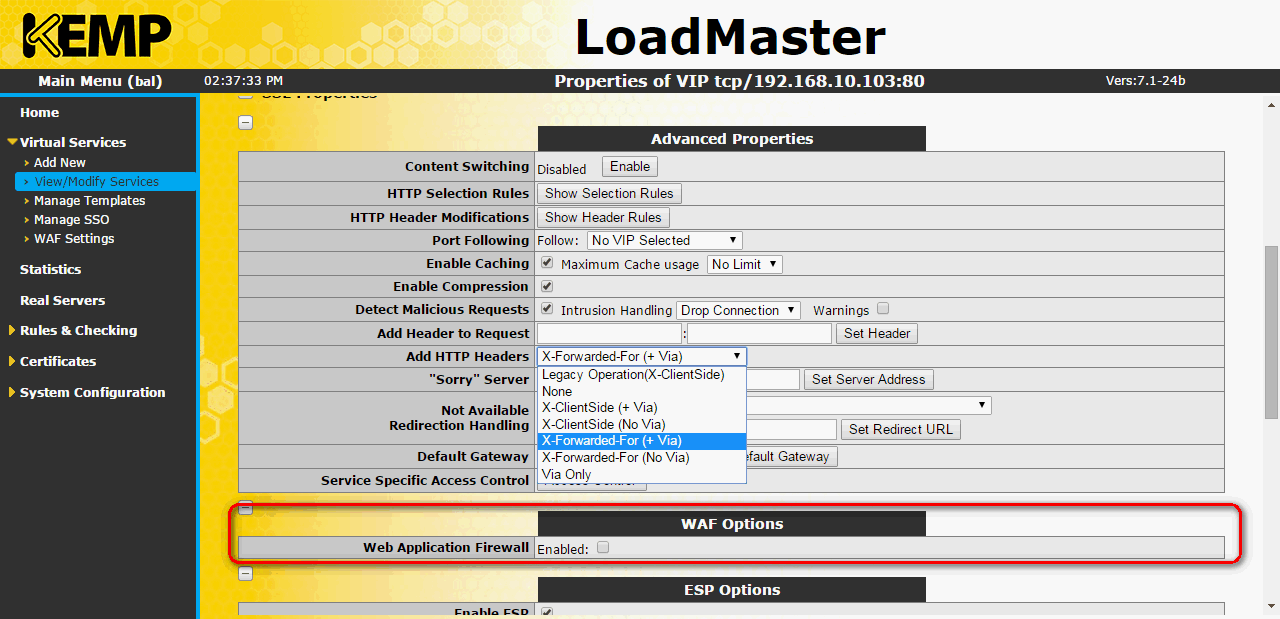Image resolution: width=1280 pixels, height=619 pixels.
Task: Click the Vers:7.1-24b text
Action: pyautogui.click(x=1146, y=82)
